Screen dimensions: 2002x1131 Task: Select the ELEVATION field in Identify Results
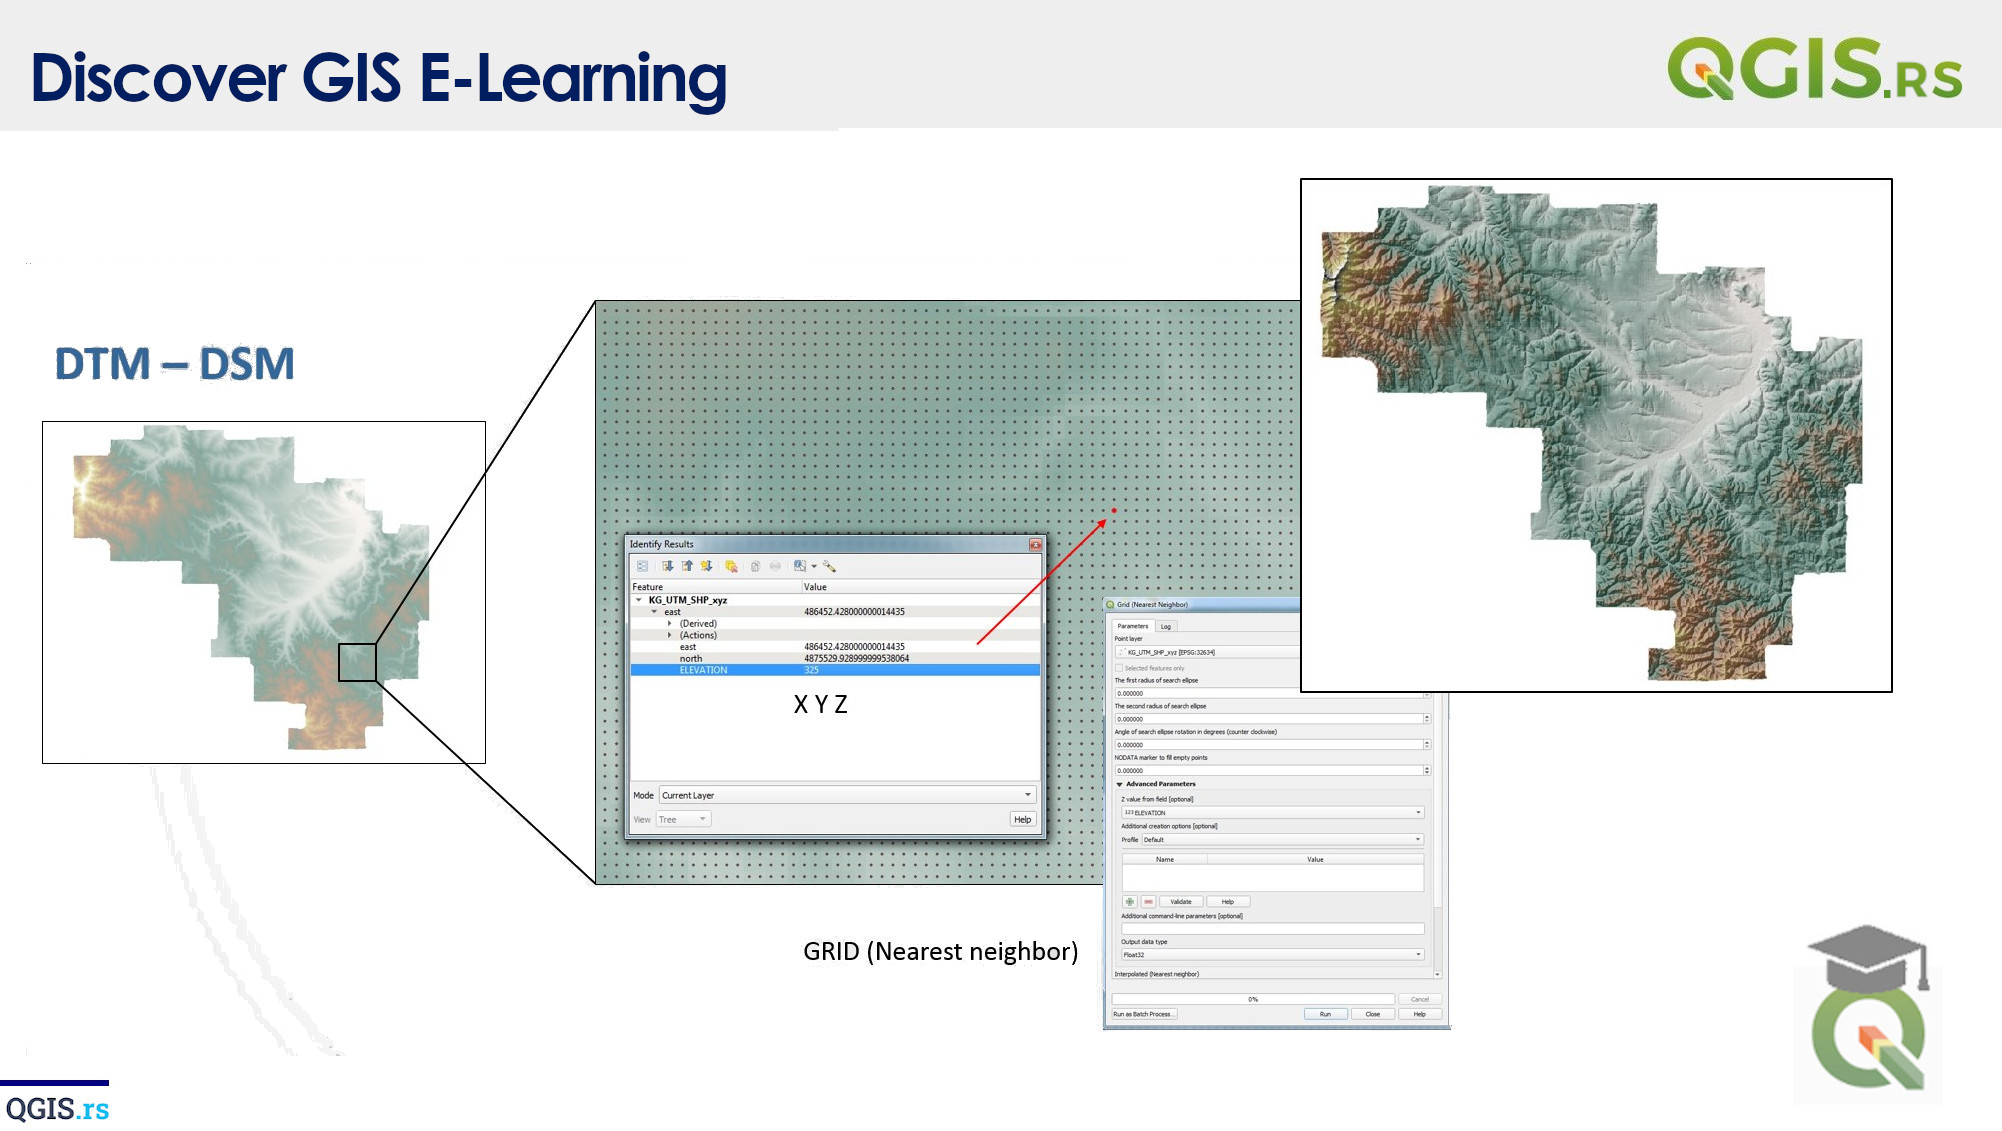coord(705,669)
